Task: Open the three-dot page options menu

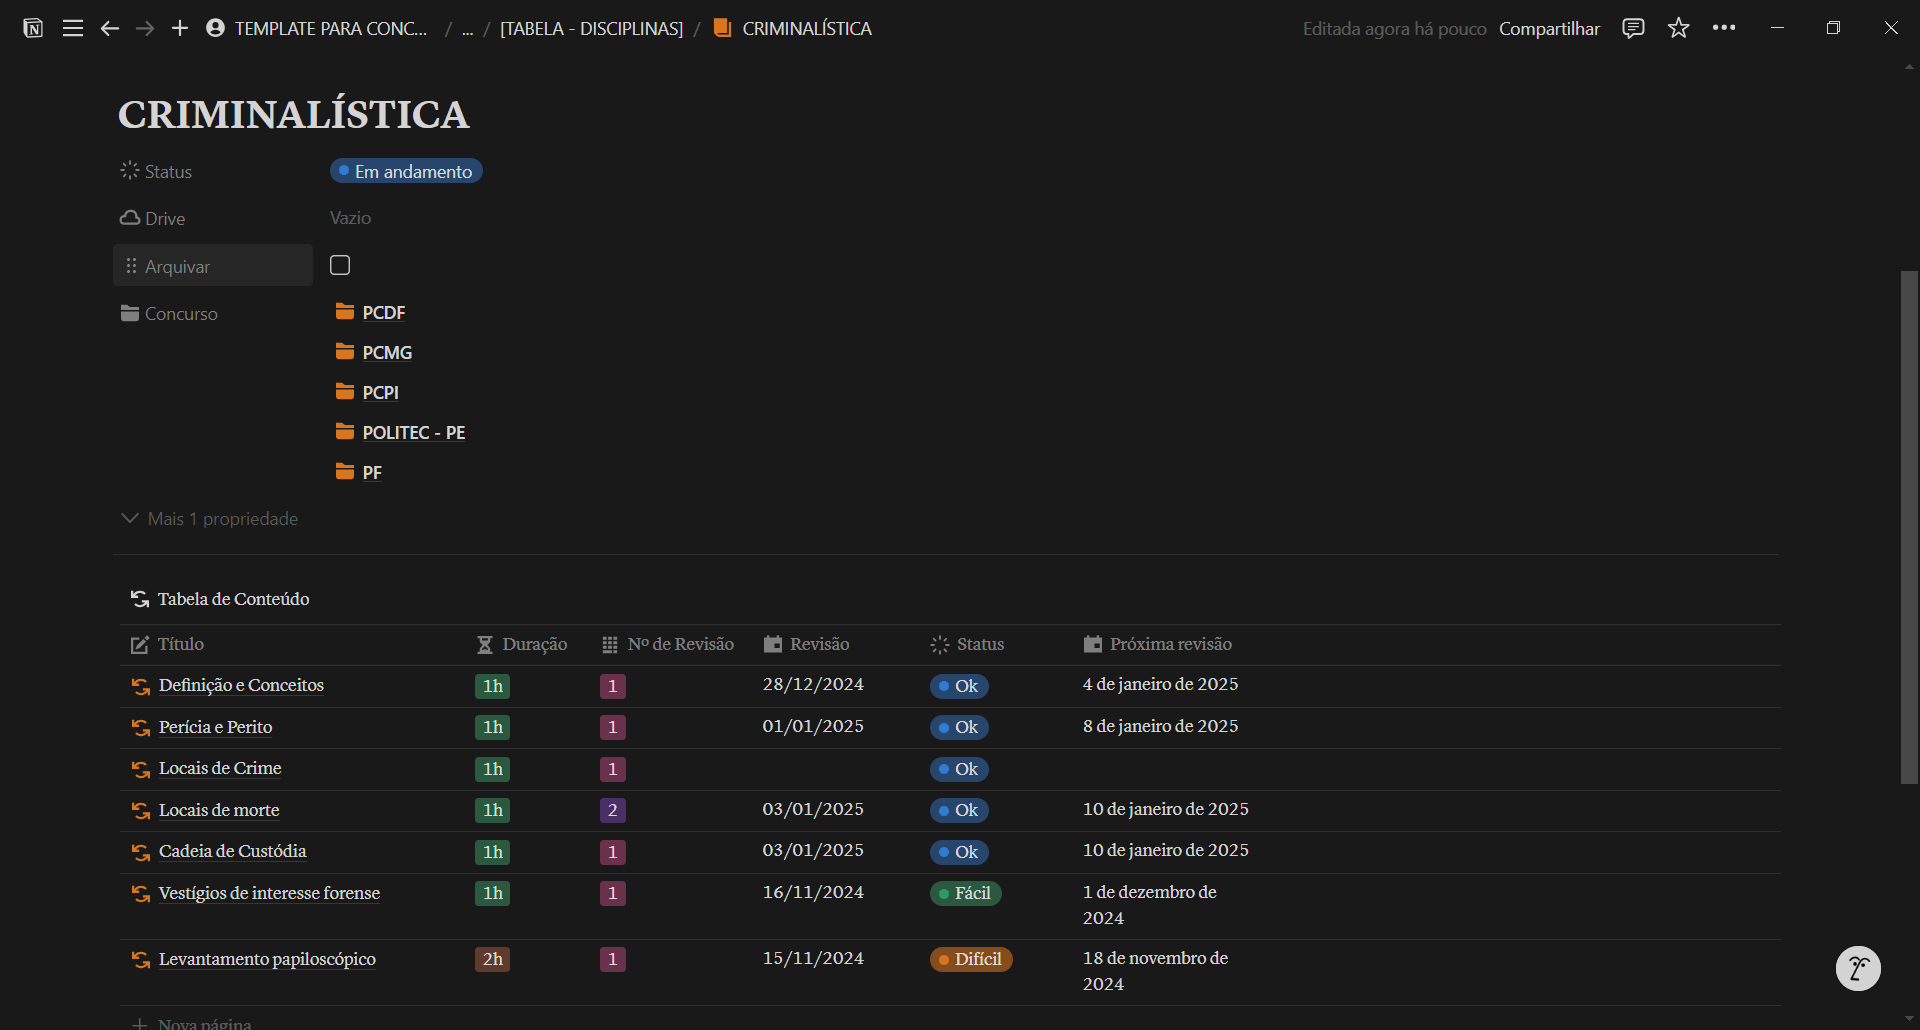Action: click(x=1724, y=28)
